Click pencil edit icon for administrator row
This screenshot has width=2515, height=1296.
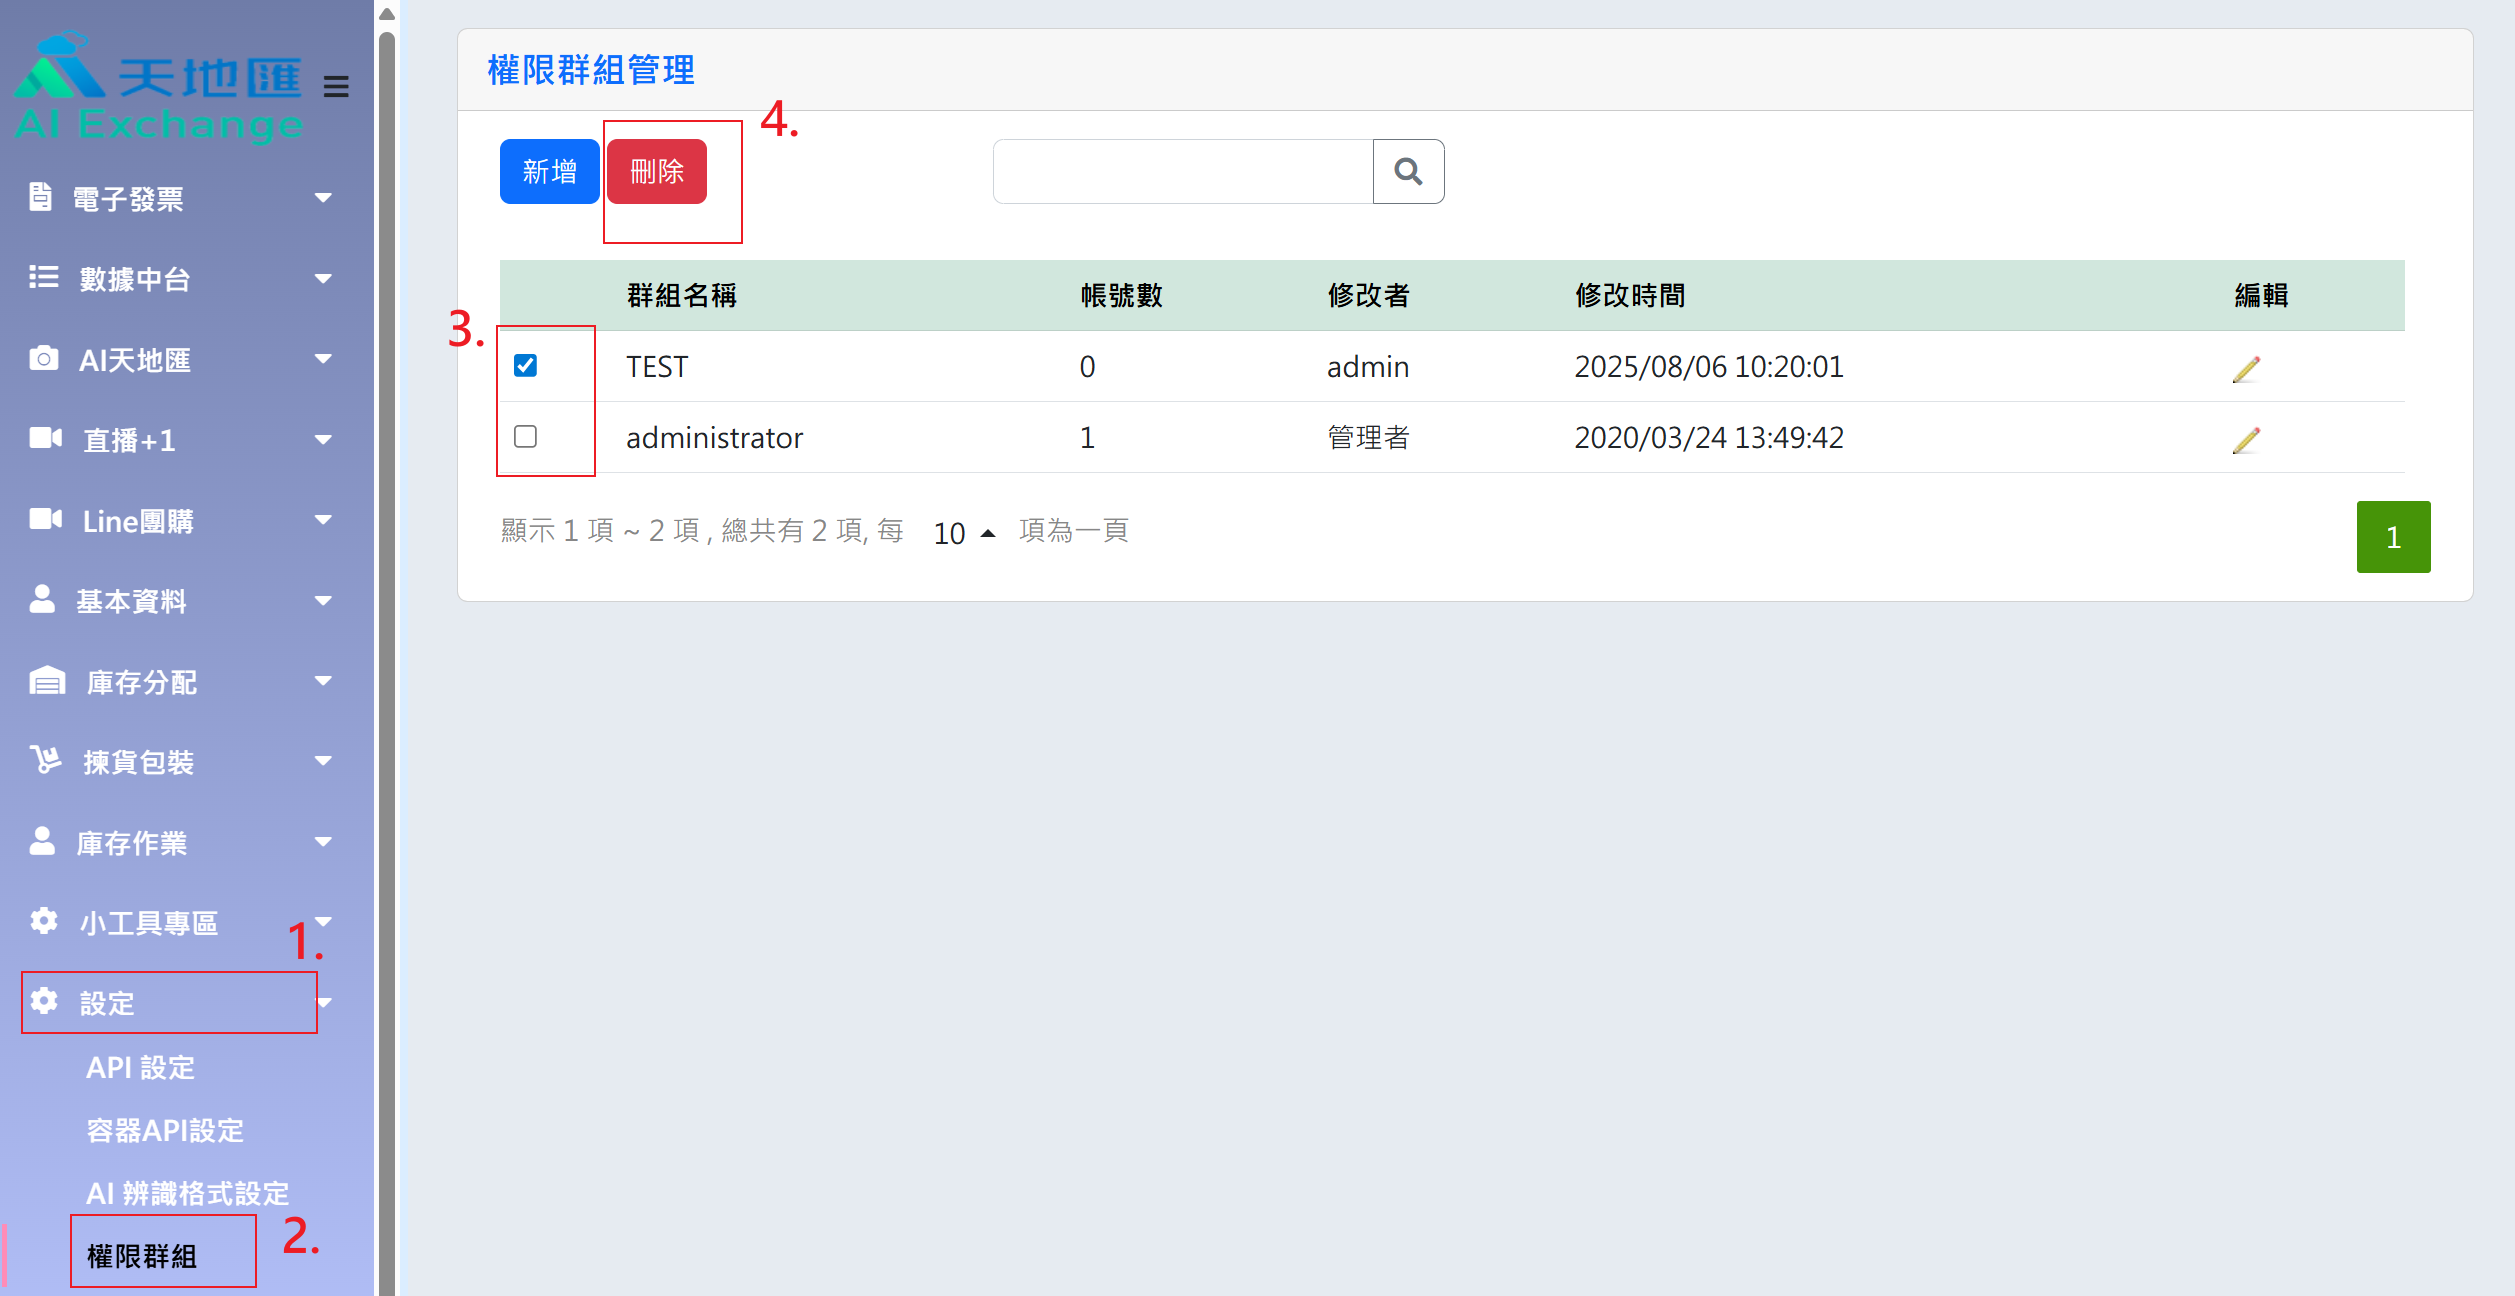pos(2246,440)
